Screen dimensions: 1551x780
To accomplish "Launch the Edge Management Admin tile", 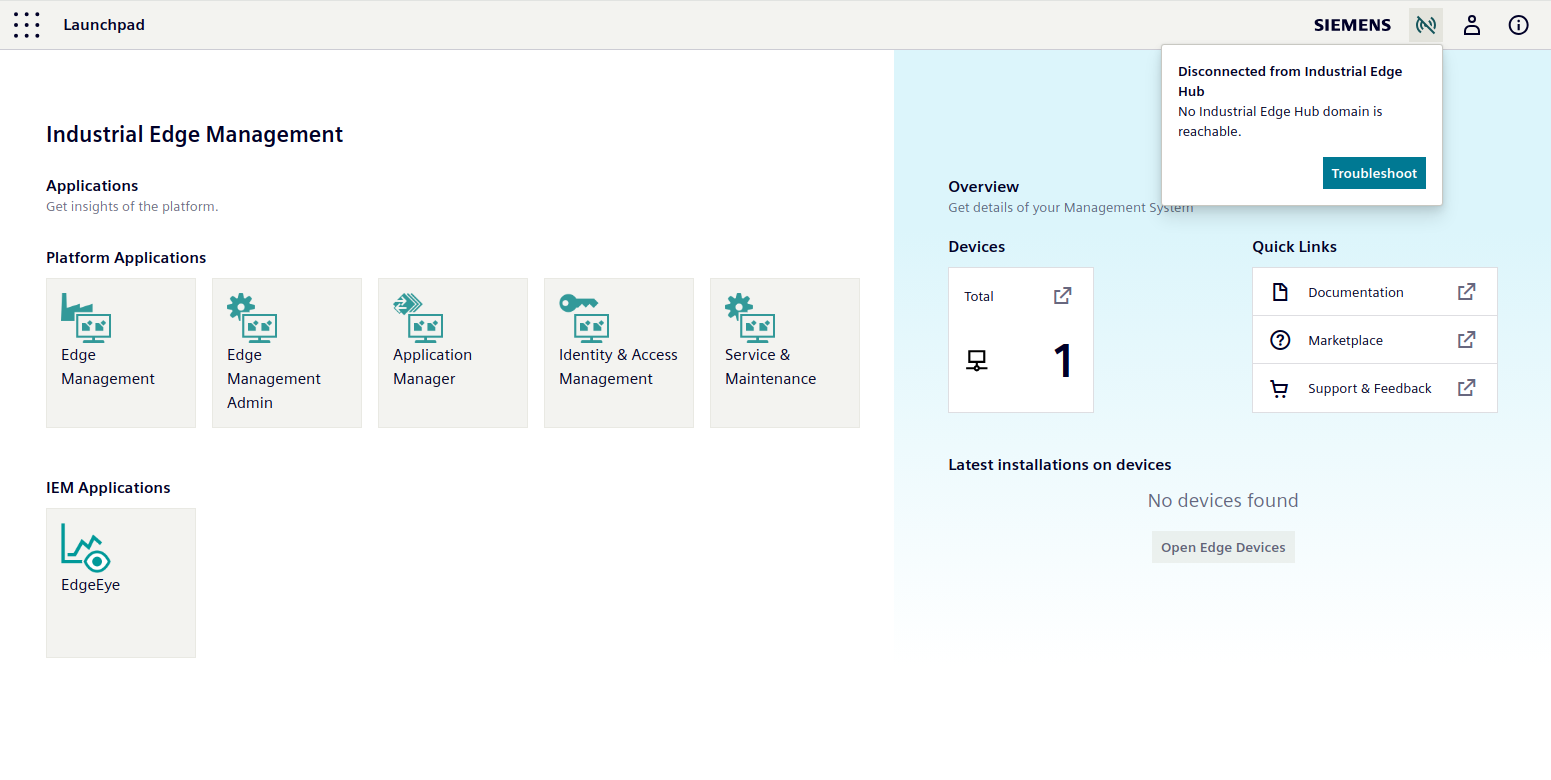I will click(287, 353).
